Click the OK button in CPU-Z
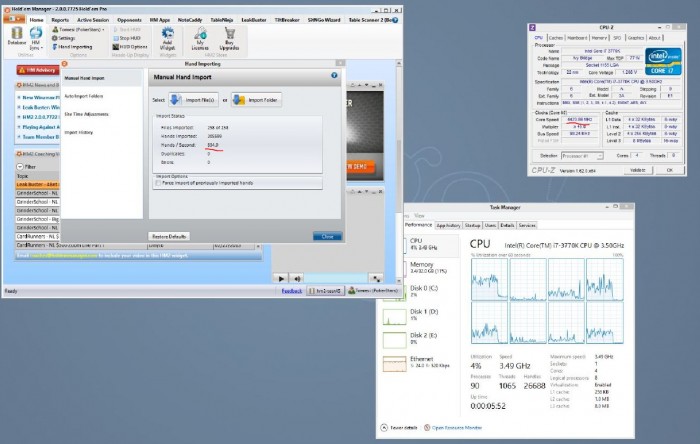This screenshot has height=444, width=700. (669, 170)
